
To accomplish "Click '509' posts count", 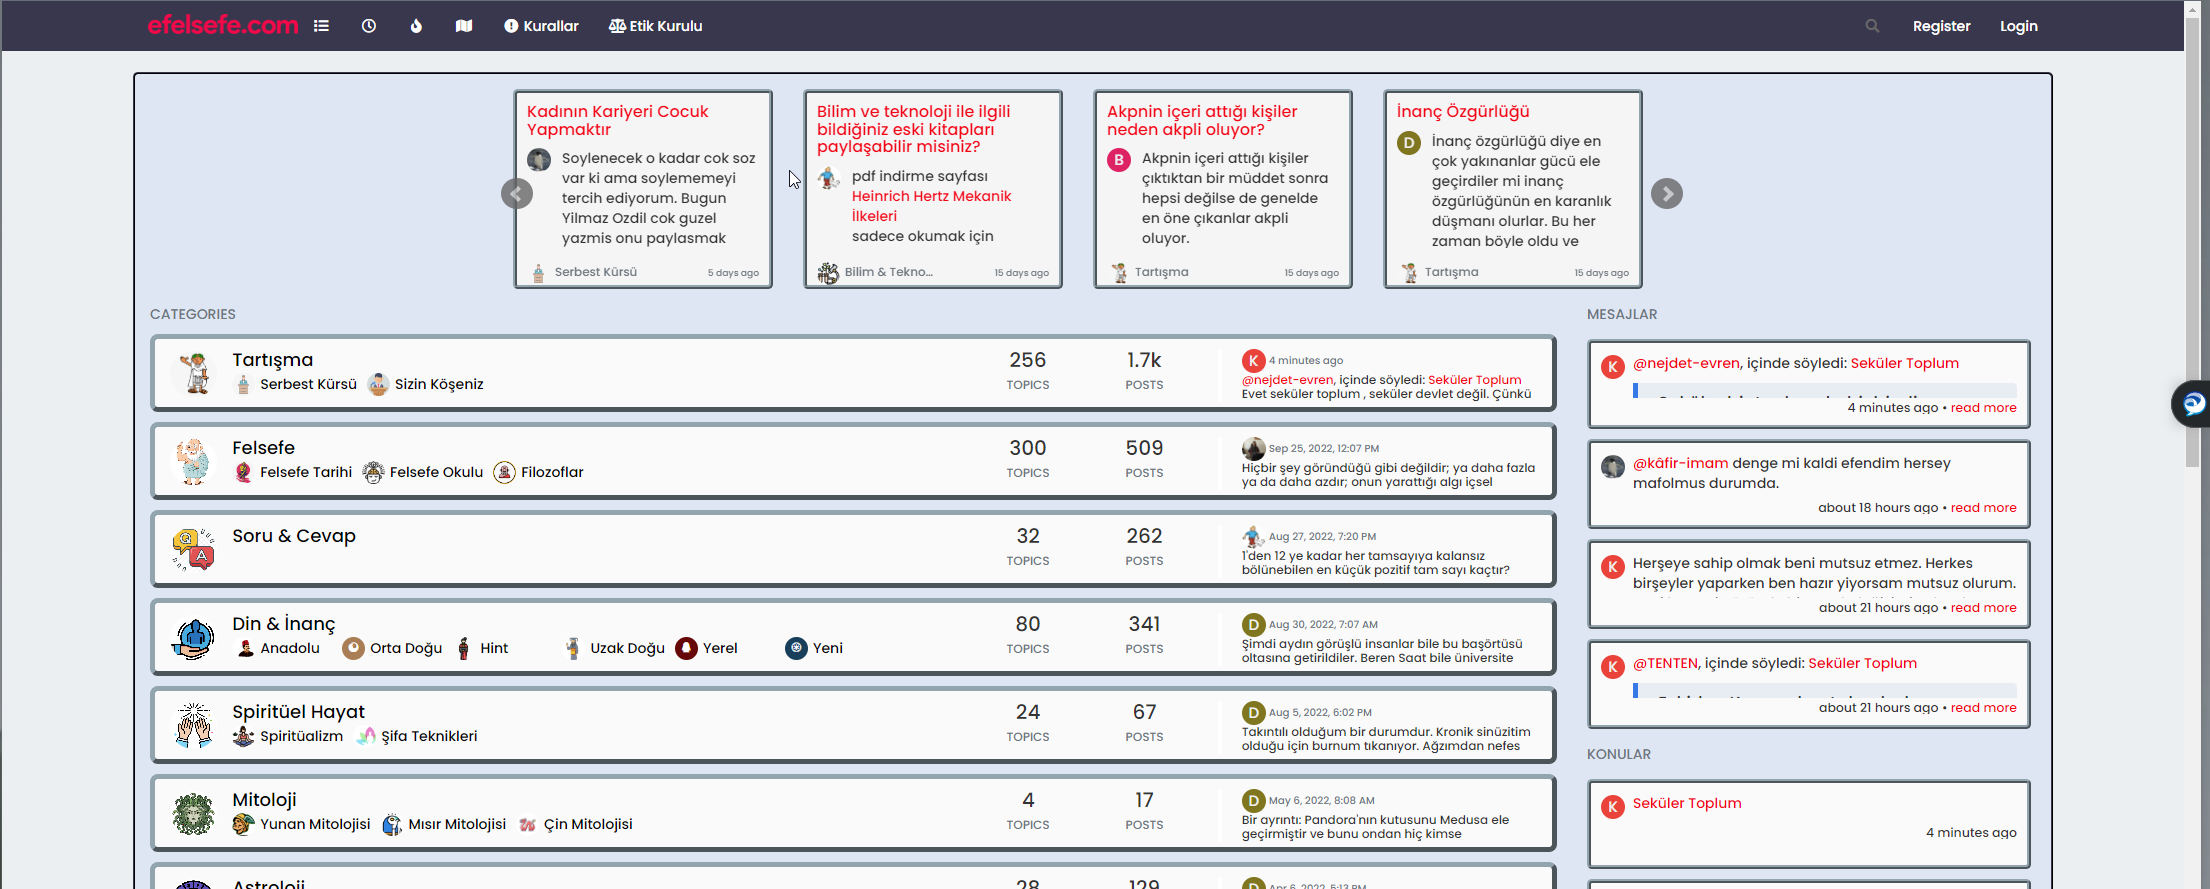I will coord(1144,448).
